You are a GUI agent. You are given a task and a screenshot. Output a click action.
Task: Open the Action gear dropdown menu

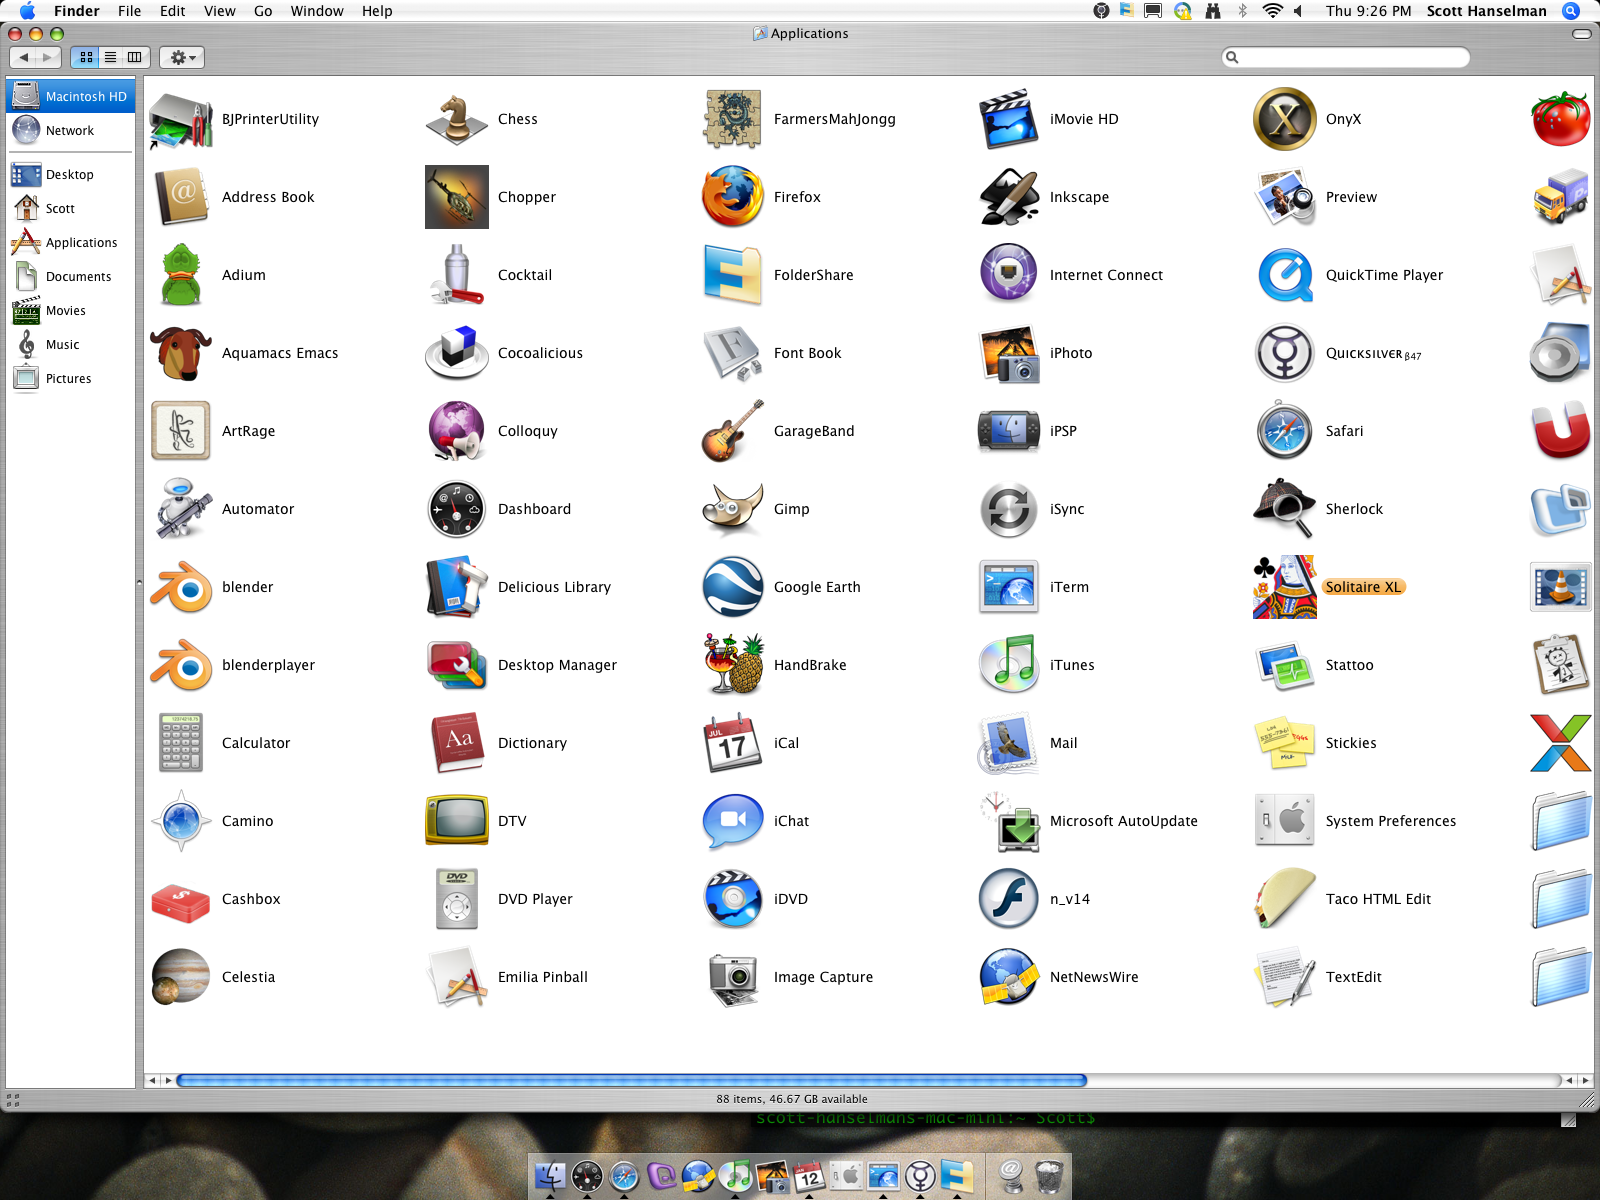pyautogui.click(x=182, y=57)
